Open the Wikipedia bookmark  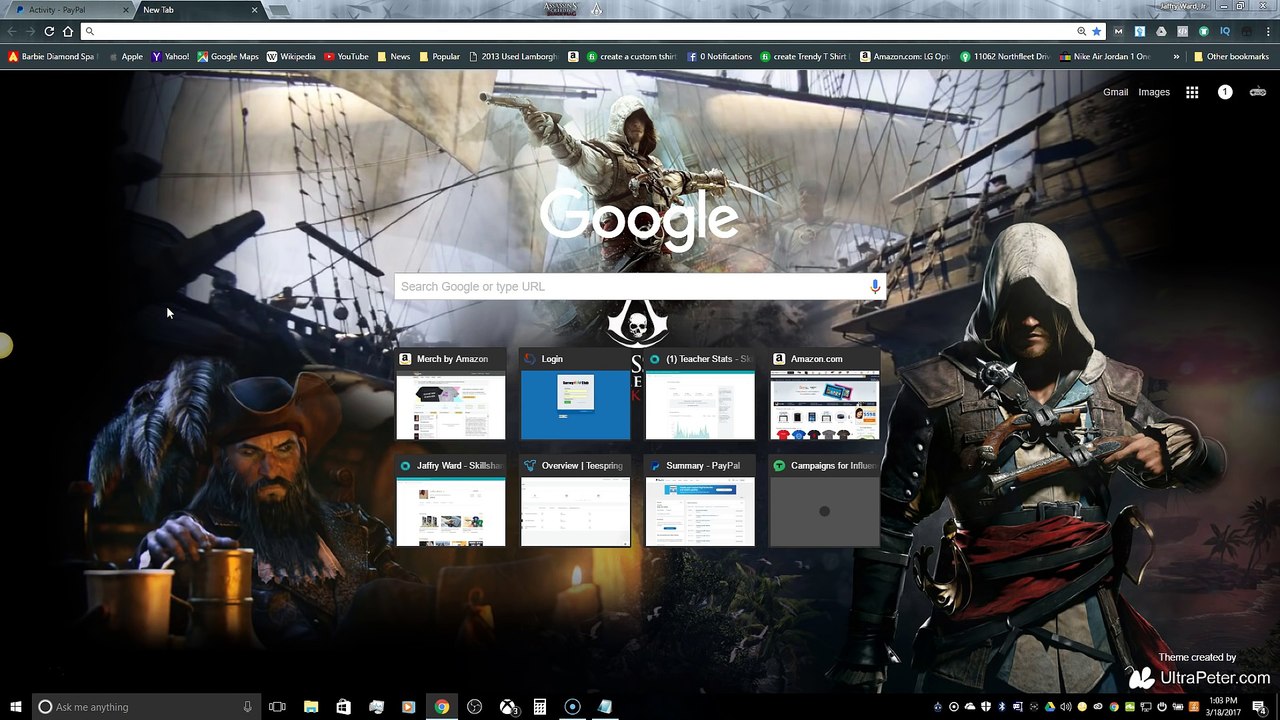[x=291, y=56]
